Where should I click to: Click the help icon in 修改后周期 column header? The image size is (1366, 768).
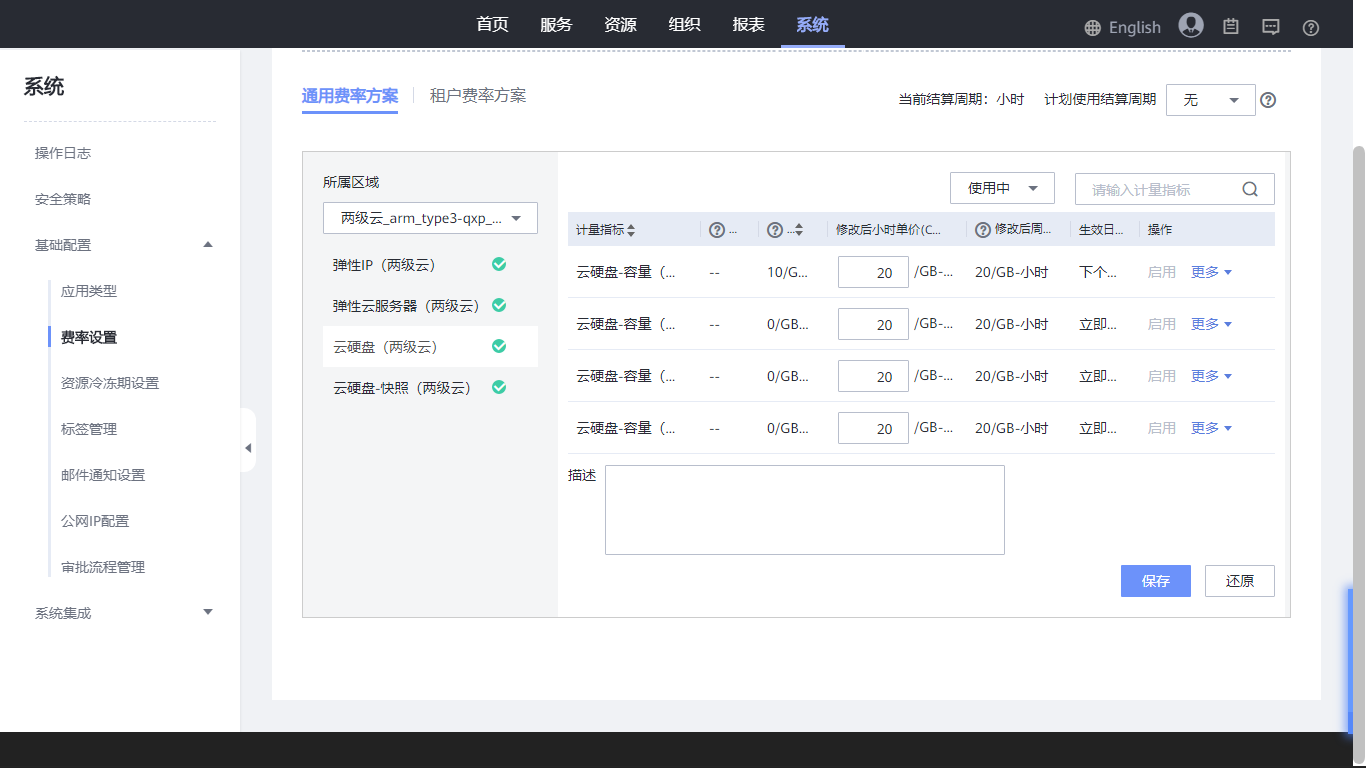pos(983,230)
